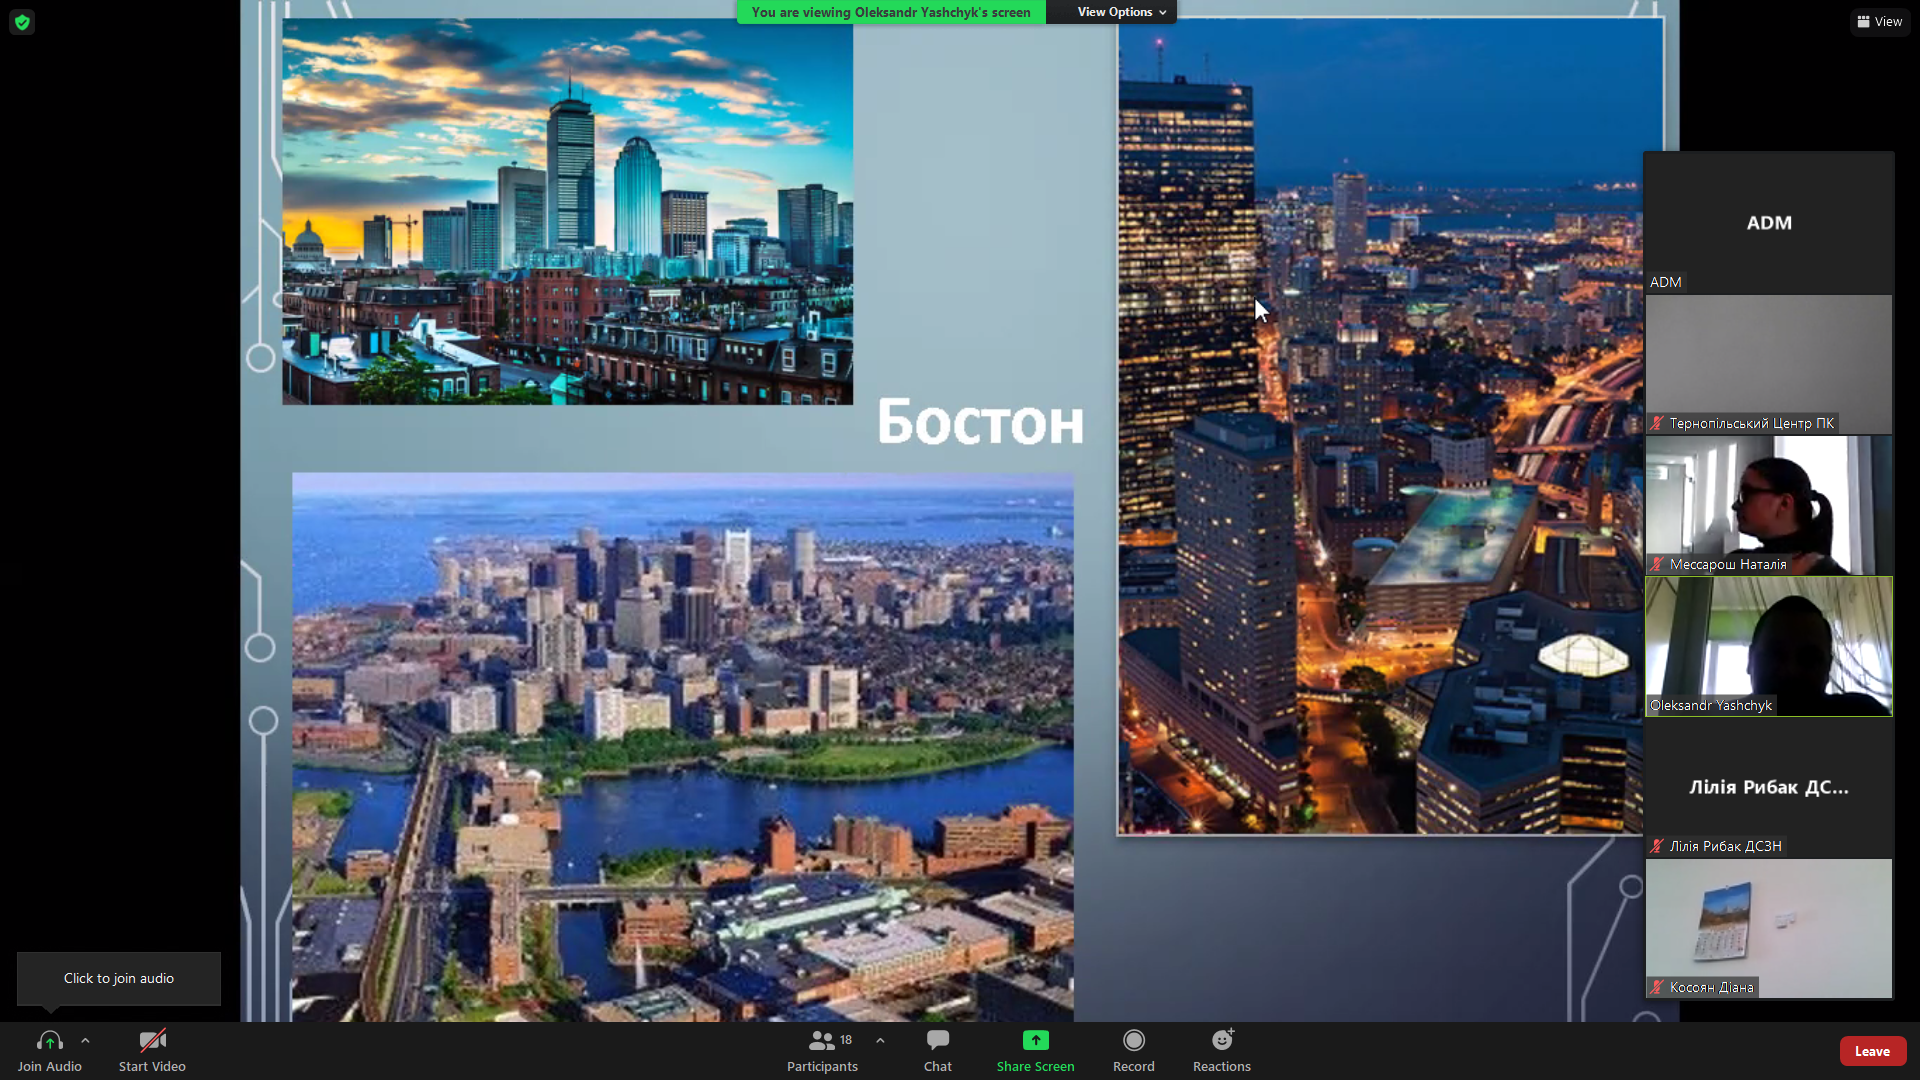Select Oleksandr Yashchyk video tile
Screen dimensions: 1920x1080
(1769, 646)
